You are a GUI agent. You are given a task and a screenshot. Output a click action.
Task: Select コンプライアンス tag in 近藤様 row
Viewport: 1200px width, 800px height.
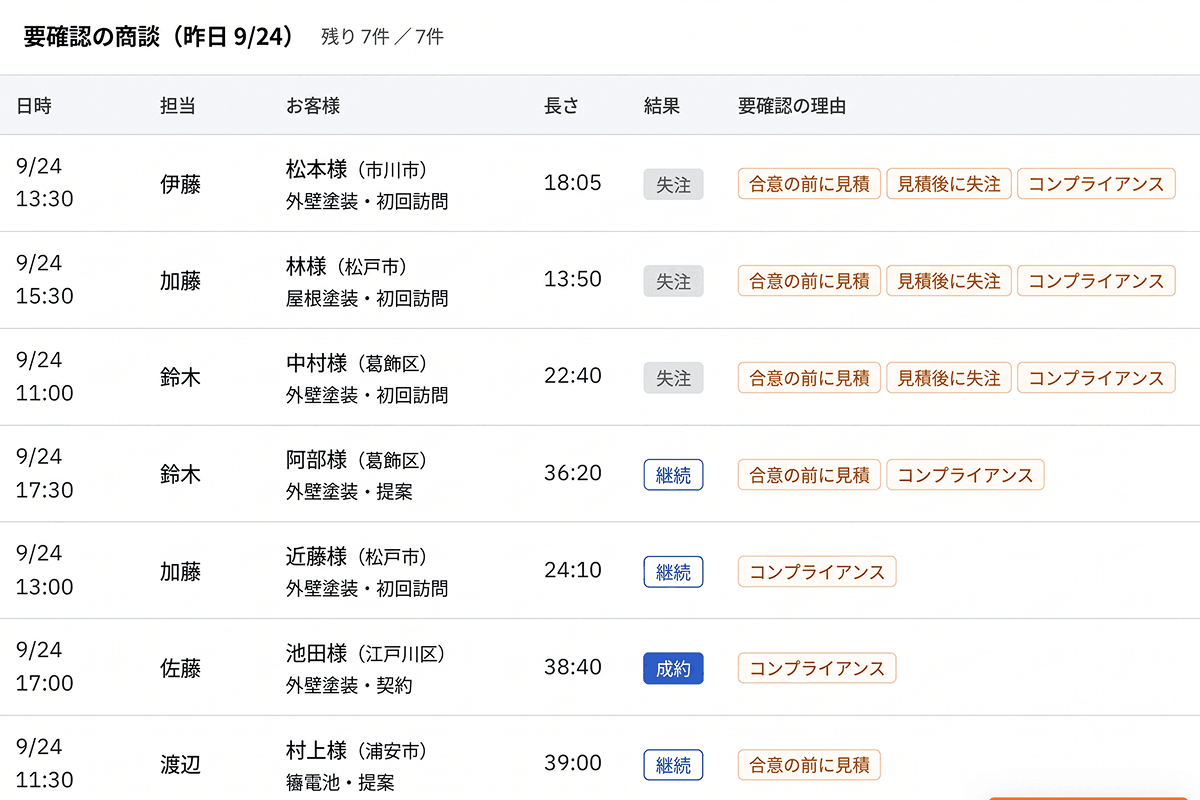pyautogui.click(x=817, y=572)
